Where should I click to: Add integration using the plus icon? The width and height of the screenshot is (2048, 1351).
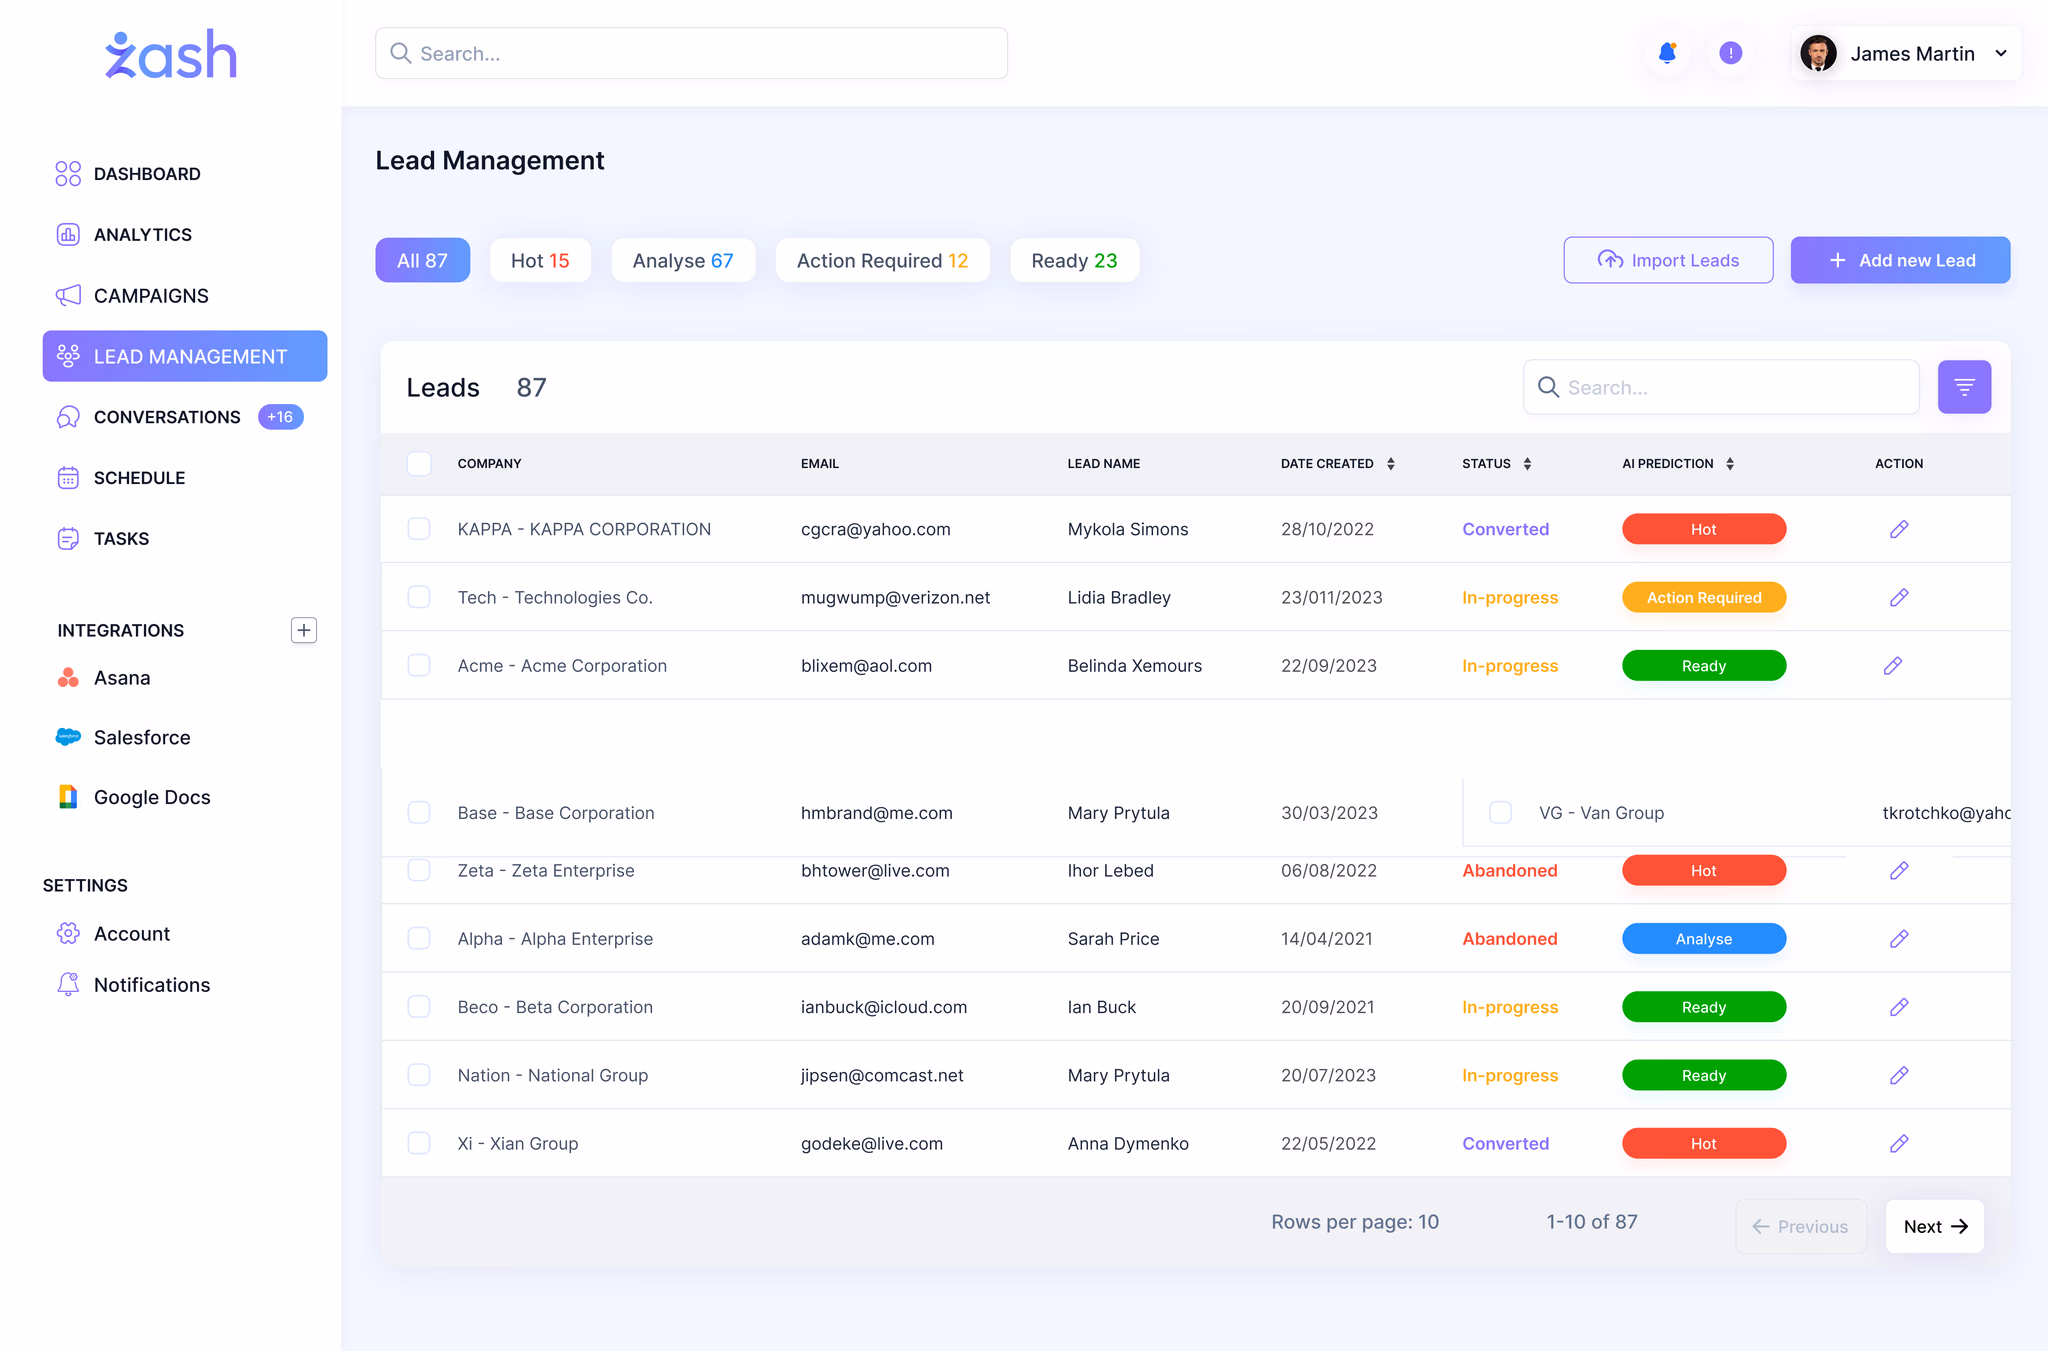click(x=304, y=630)
